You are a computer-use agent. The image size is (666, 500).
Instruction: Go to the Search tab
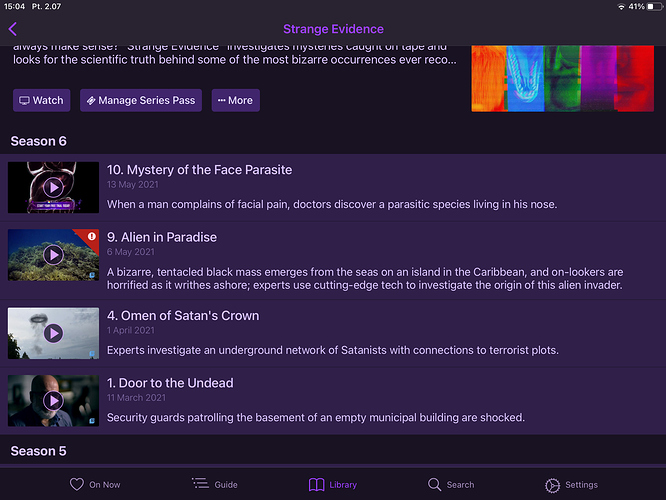pos(451,484)
